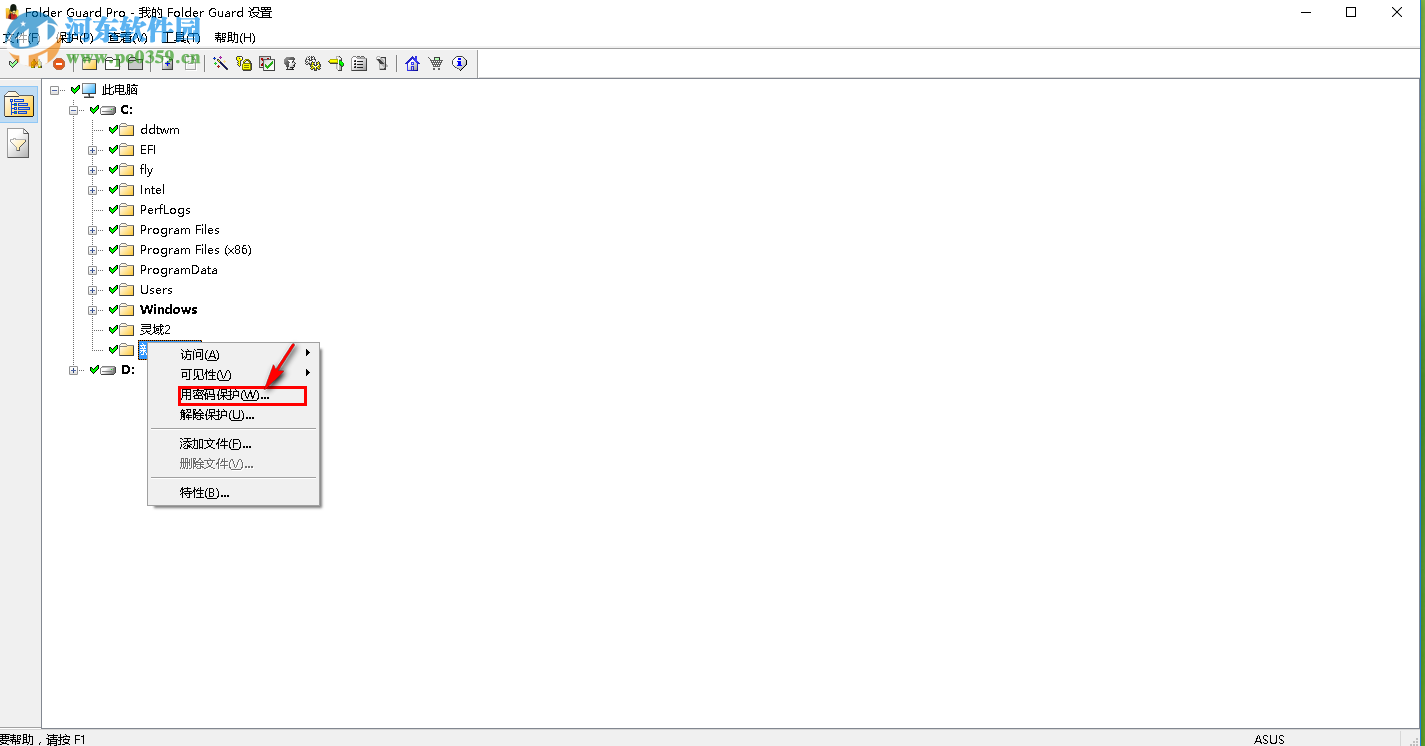Image resolution: width=1425 pixels, height=746 pixels.
Task: Choose 特性(B)... from the context menu
Action: [234, 493]
